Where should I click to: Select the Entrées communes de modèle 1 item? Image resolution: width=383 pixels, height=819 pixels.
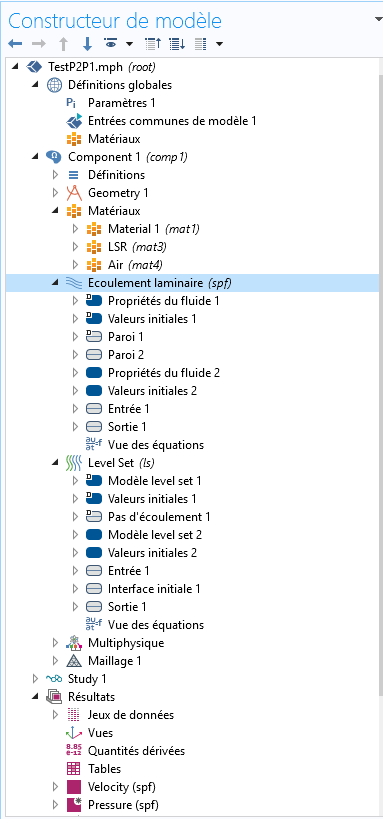[x=172, y=121]
